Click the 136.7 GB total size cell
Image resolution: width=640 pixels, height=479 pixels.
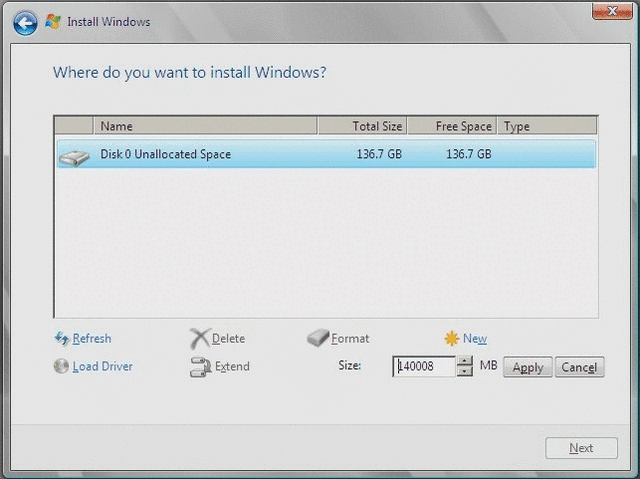coord(379,154)
